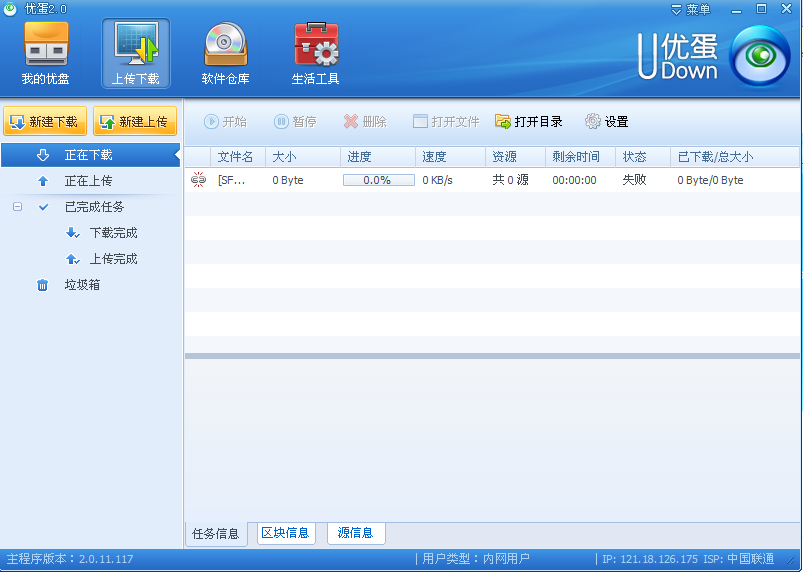Open the 菜单 menu dropdown
Screen dimensions: 803x575
[x=691, y=10]
